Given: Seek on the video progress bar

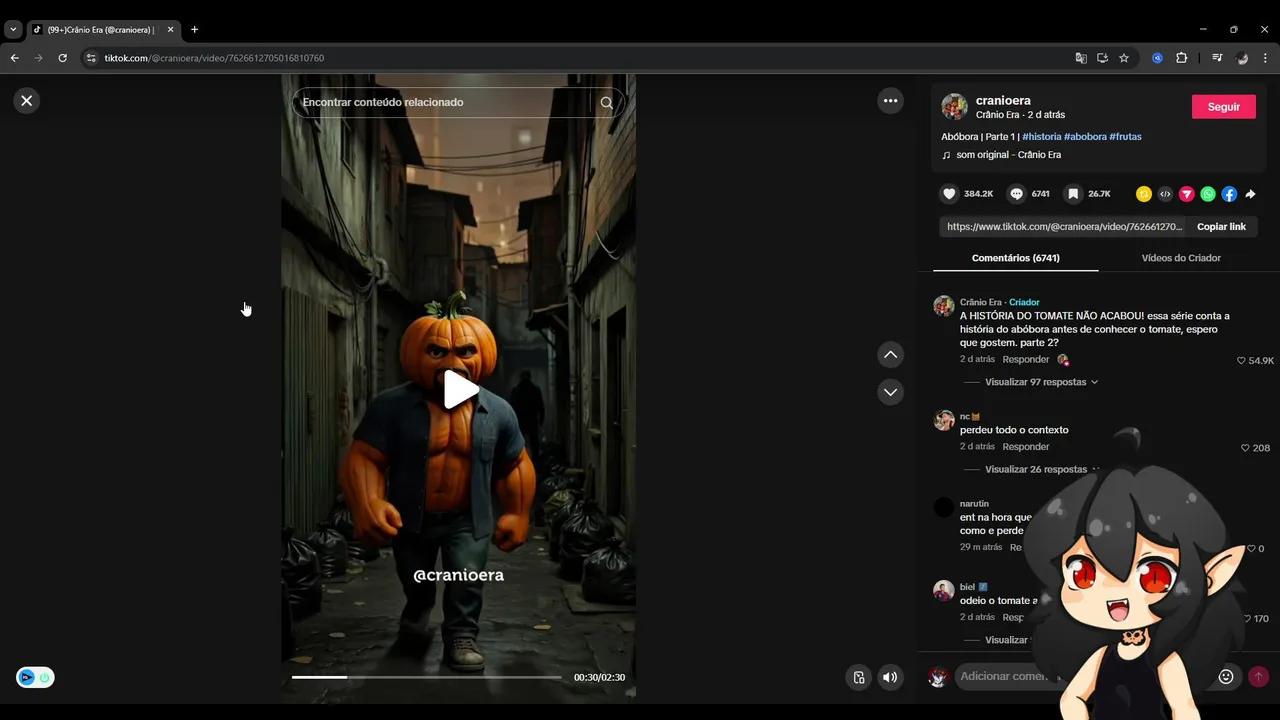Looking at the screenshot, I should coord(427,677).
